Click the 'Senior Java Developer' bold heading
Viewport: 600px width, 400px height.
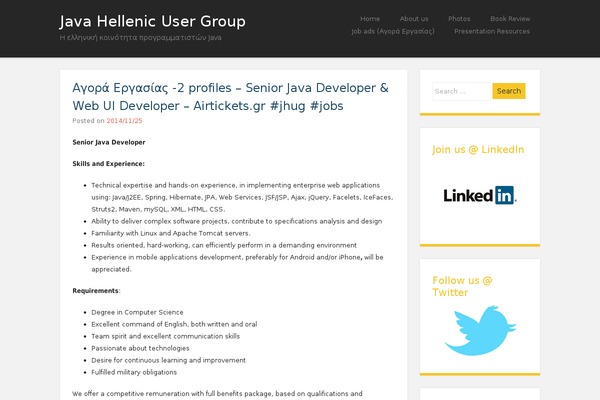[x=109, y=142]
